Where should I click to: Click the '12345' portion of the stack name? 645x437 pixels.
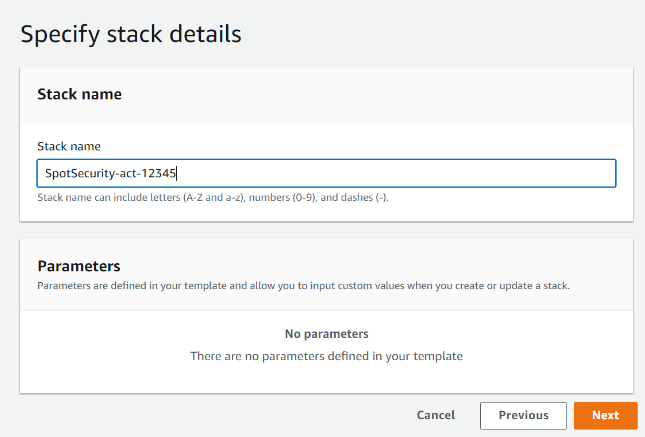coord(160,173)
